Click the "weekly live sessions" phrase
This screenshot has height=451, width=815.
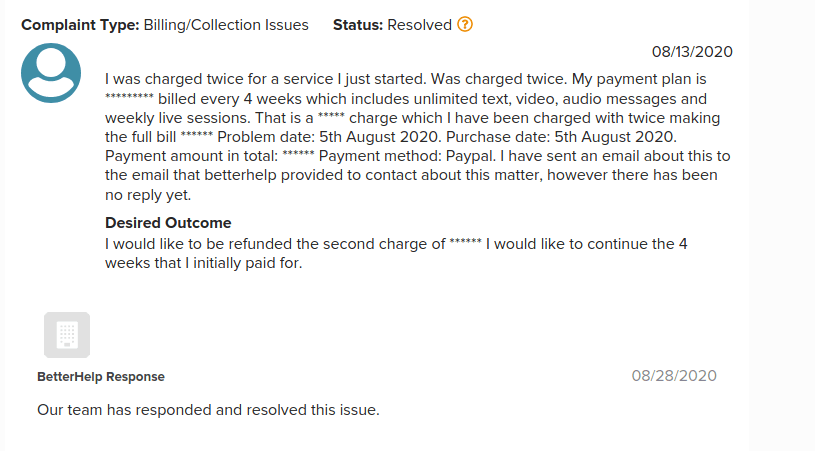pyautogui.click(x=155, y=118)
